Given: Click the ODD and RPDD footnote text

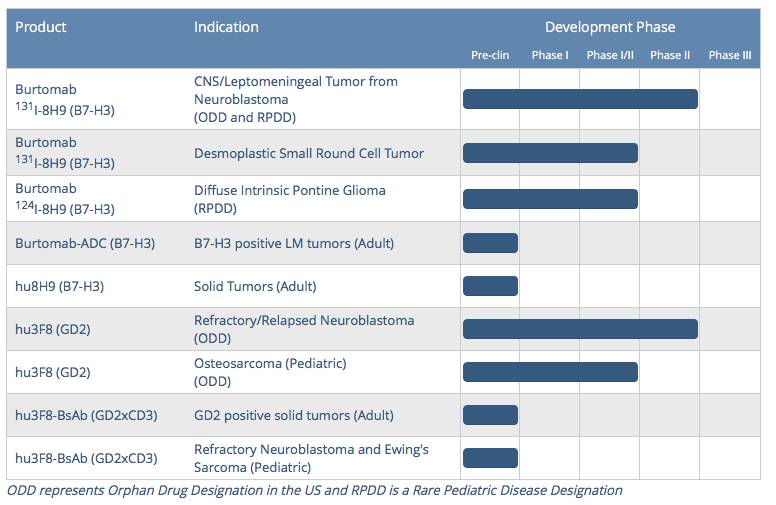Looking at the screenshot, I should [x=315, y=490].
